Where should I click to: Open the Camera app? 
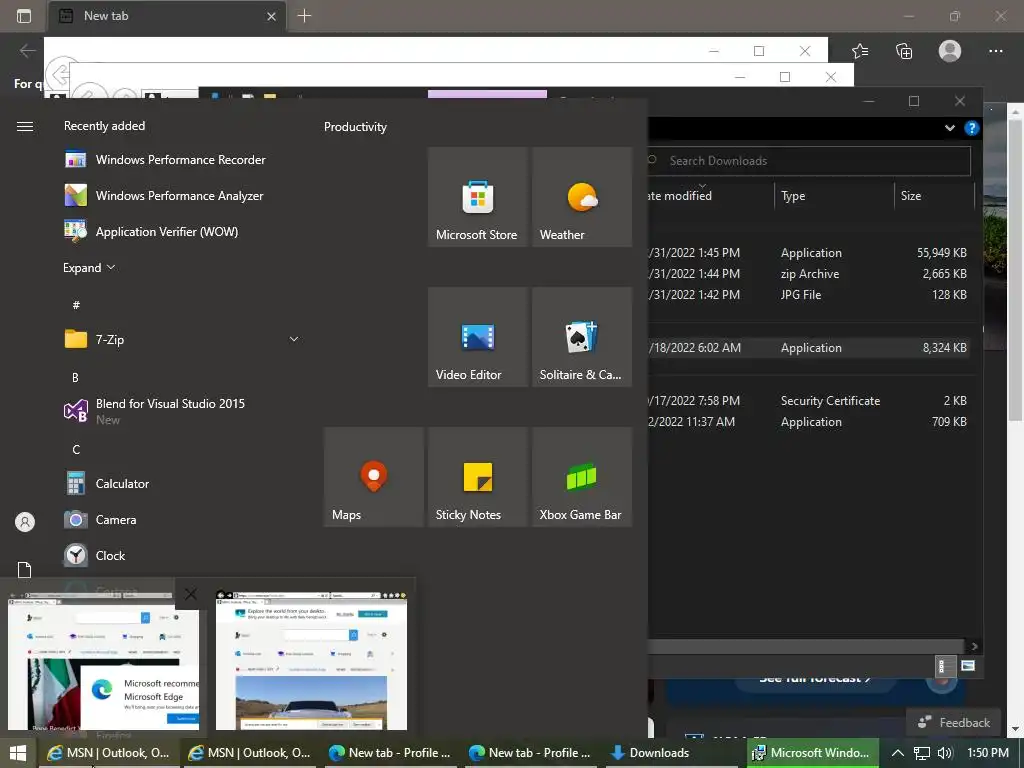click(100, 520)
